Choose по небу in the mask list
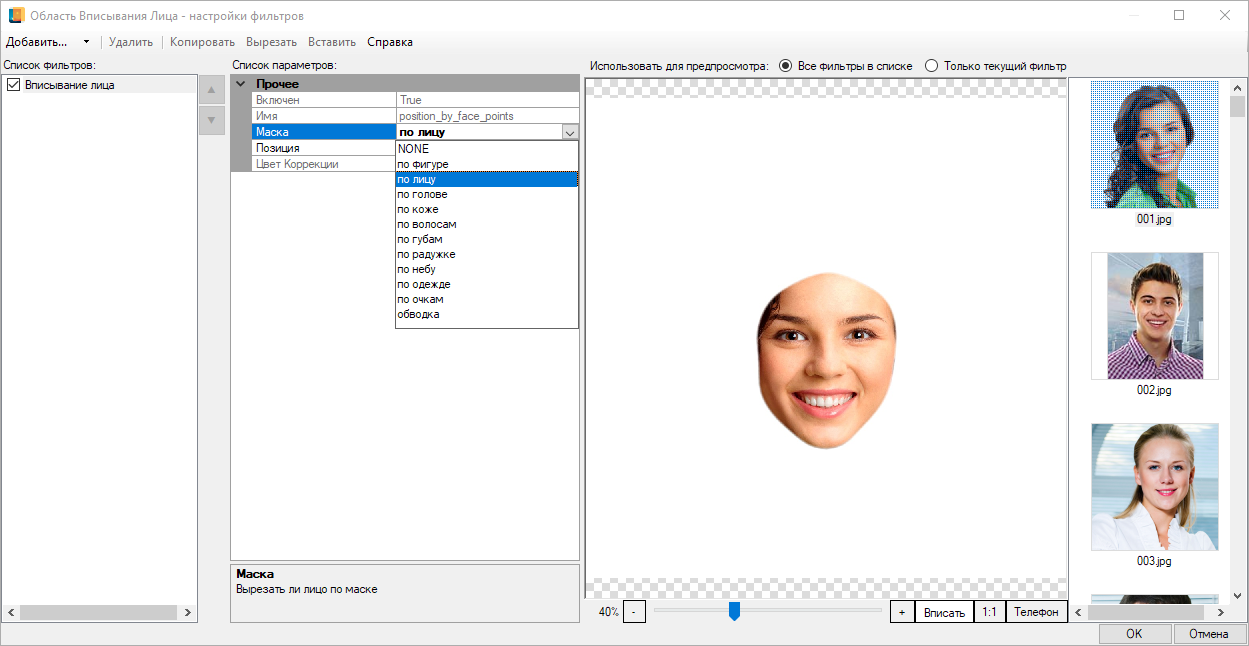The image size is (1249, 646). (x=487, y=269)
